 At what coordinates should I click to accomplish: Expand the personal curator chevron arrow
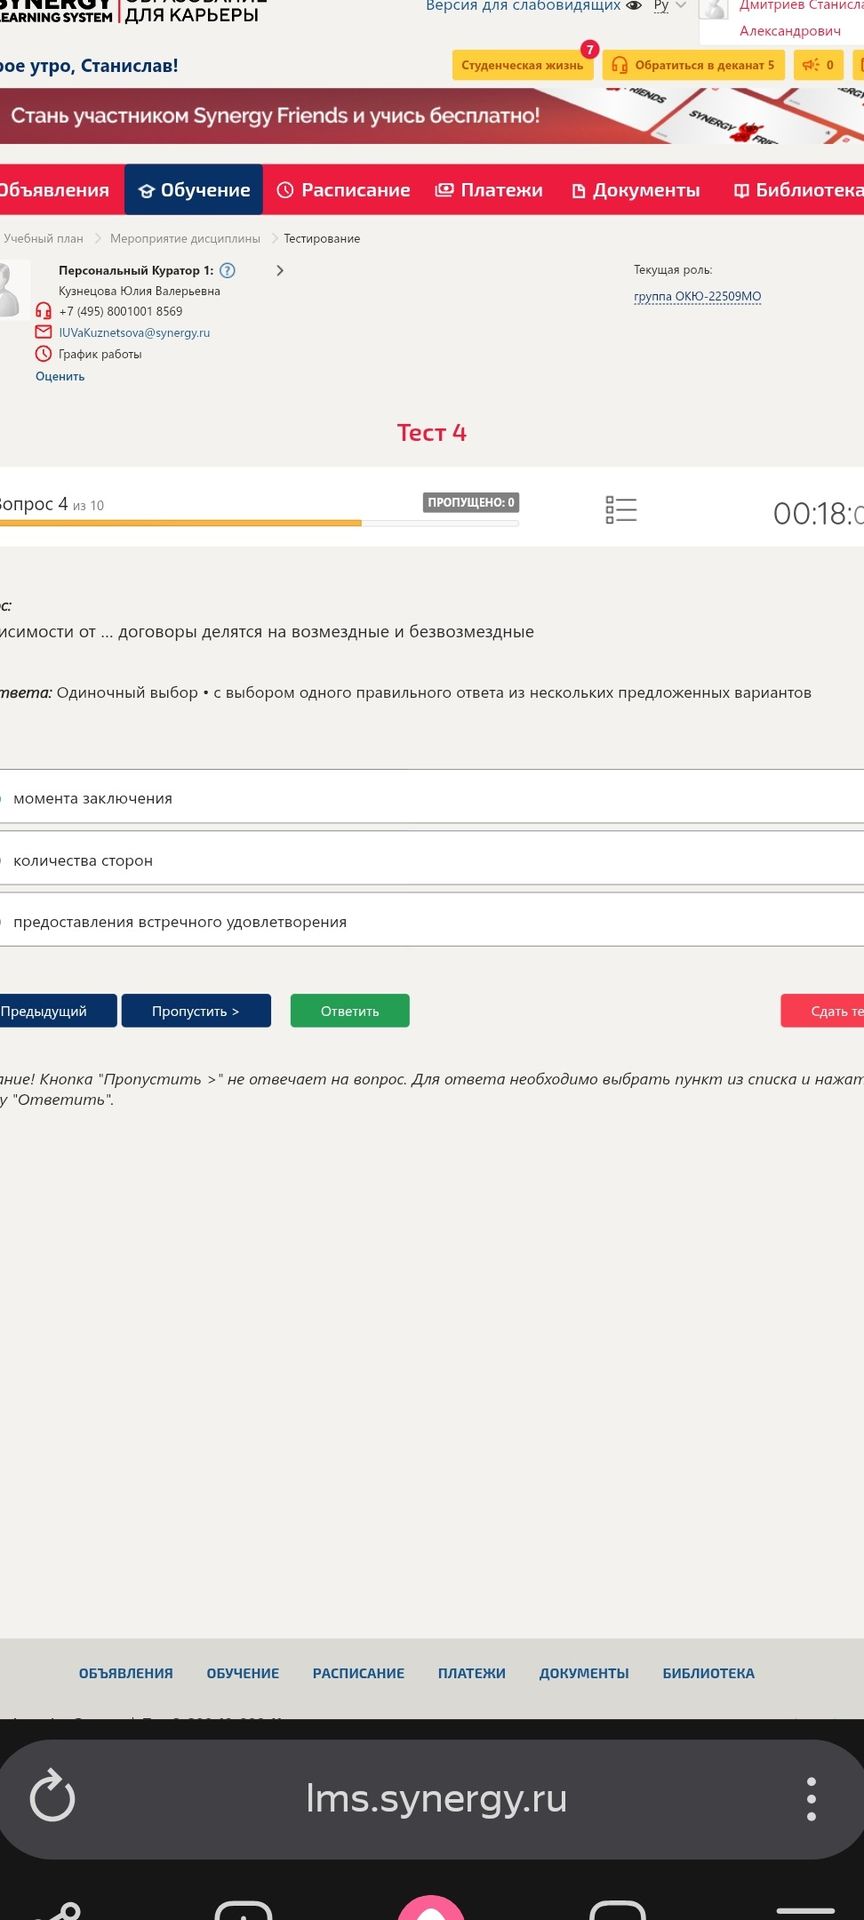point(280,270)
